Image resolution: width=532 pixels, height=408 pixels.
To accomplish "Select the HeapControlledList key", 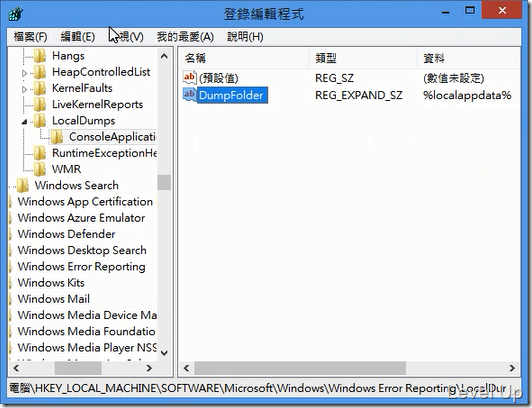I will click(x=101, y=72).
